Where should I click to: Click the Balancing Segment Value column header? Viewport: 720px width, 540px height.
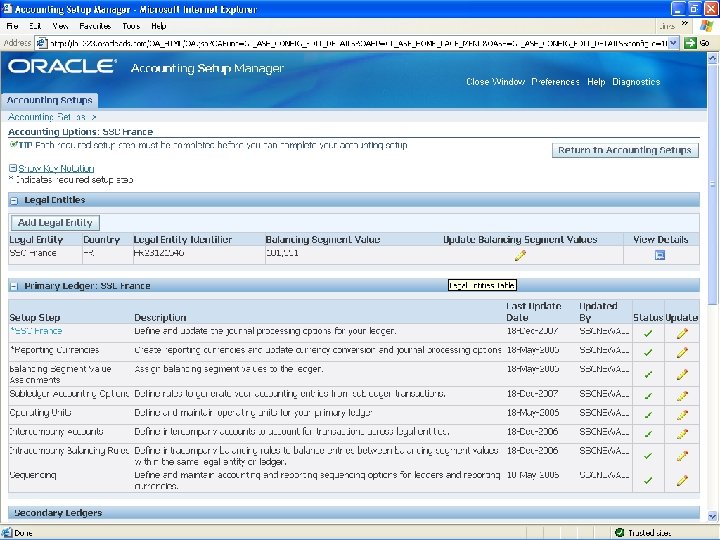point(322,239)
